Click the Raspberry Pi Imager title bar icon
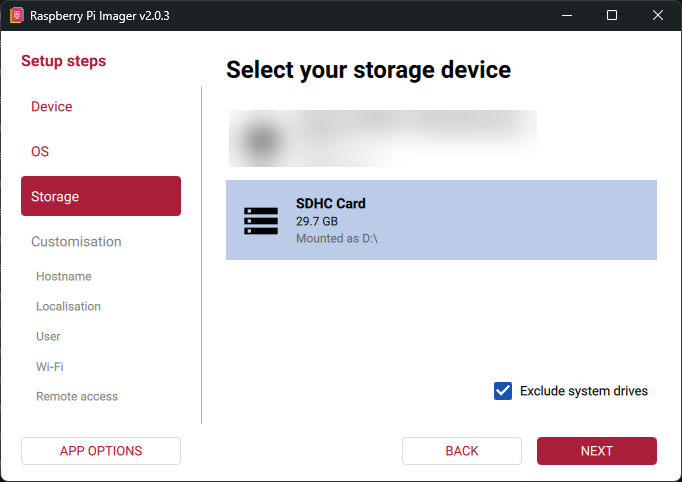 pyautogui.click(x=16, y=15)
